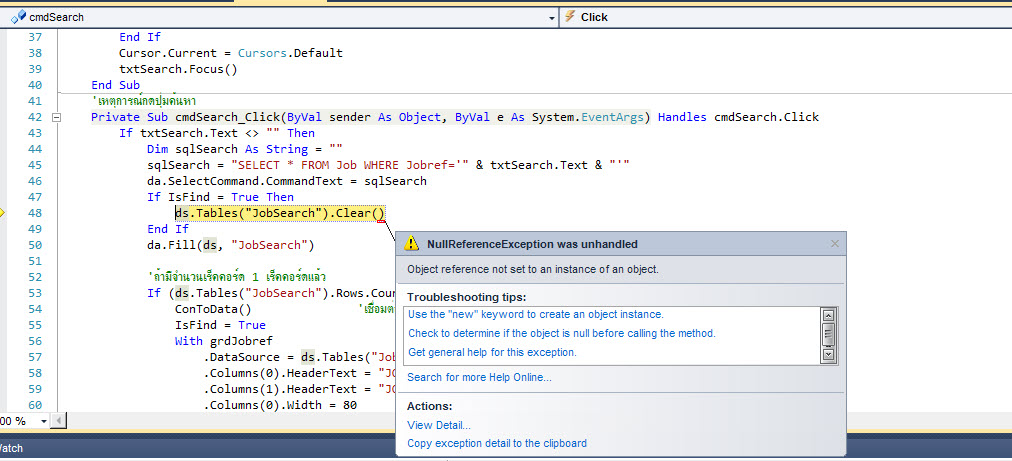Click the lightning event icon next to Click
Viewport: 1012px width, 461px height.
point(569,17)
